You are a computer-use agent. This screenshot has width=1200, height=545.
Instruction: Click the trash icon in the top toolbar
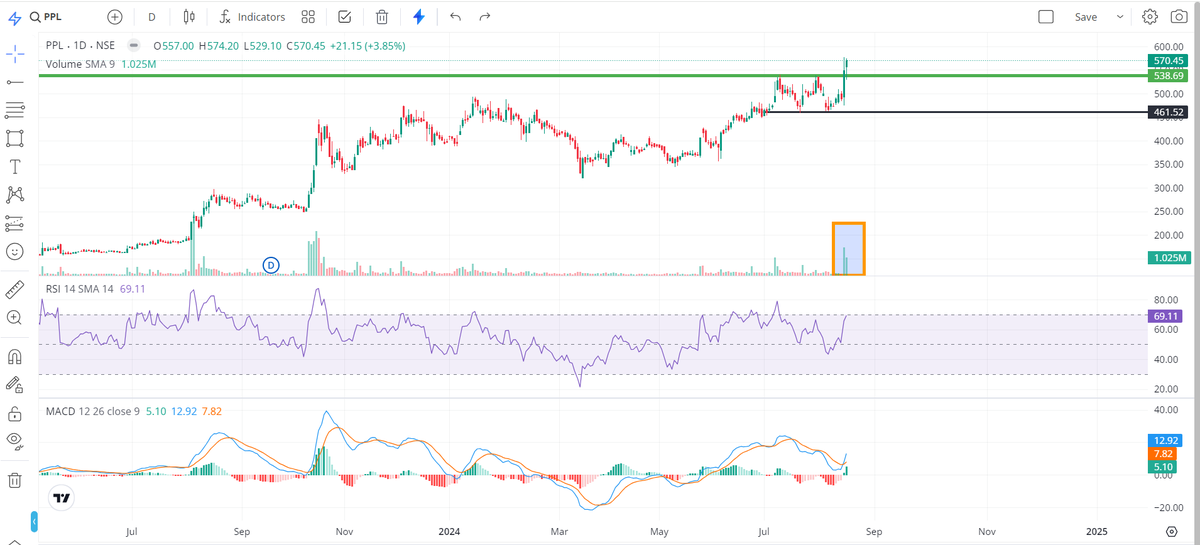(382, 17)
